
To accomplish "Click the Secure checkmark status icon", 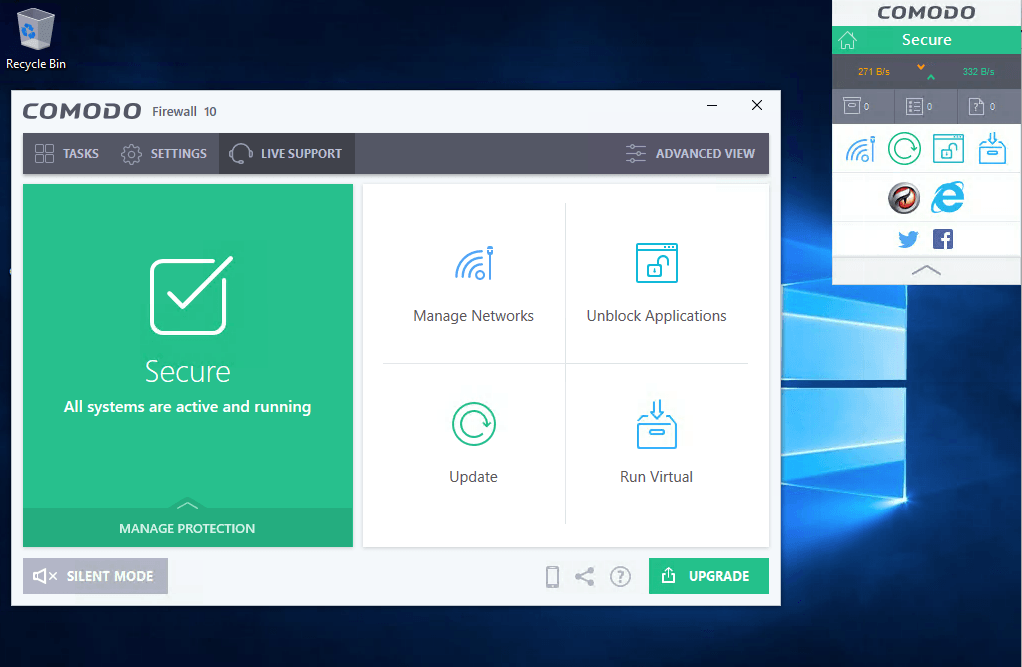I will [190, 295].
